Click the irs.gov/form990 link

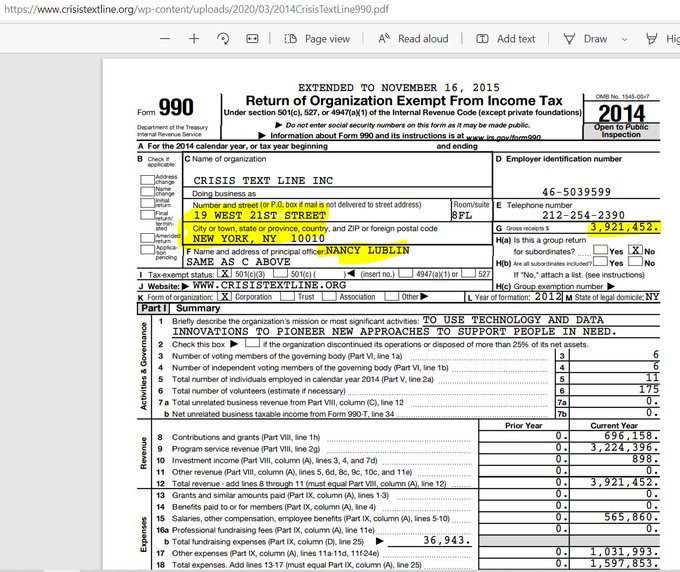pos(503,137)
